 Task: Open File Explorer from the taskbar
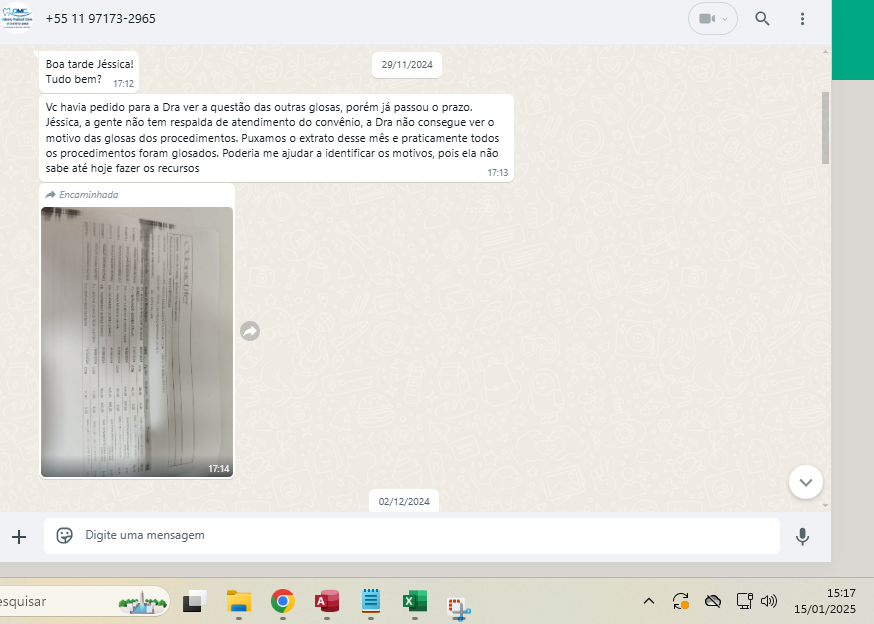[239, 601]
